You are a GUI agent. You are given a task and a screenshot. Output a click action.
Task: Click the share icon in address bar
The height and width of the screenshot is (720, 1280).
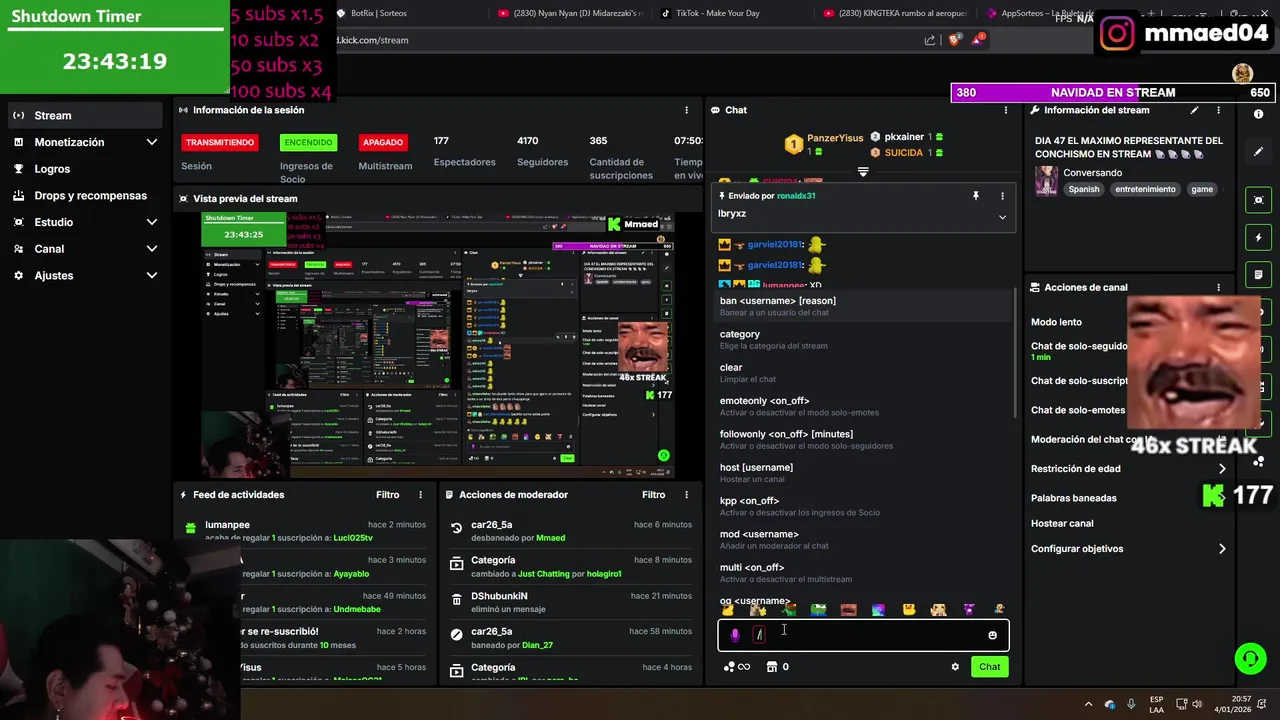click(929, 40)
